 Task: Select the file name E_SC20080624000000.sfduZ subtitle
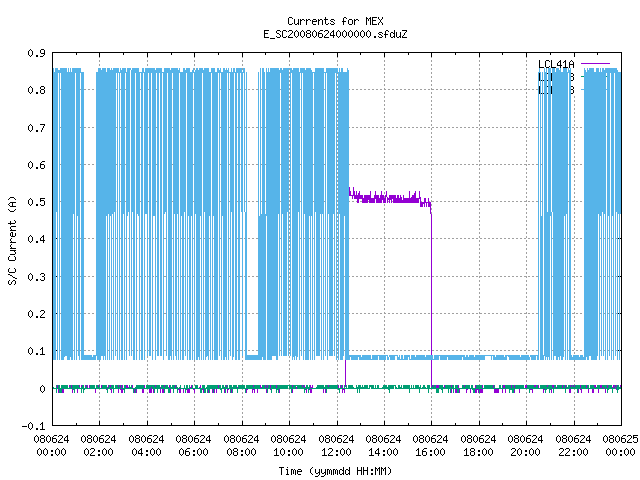tap(335, 34)
